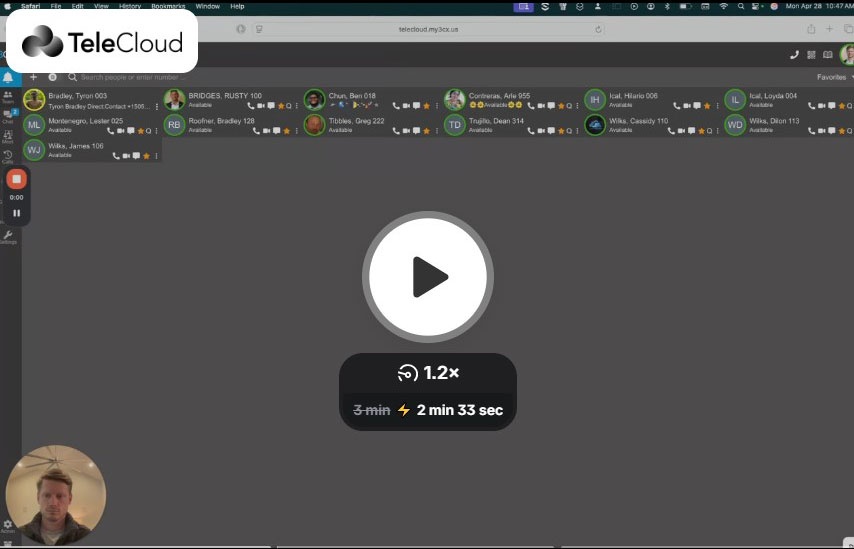Start a video call with Roofner, Bradley 128

point(266,131)
